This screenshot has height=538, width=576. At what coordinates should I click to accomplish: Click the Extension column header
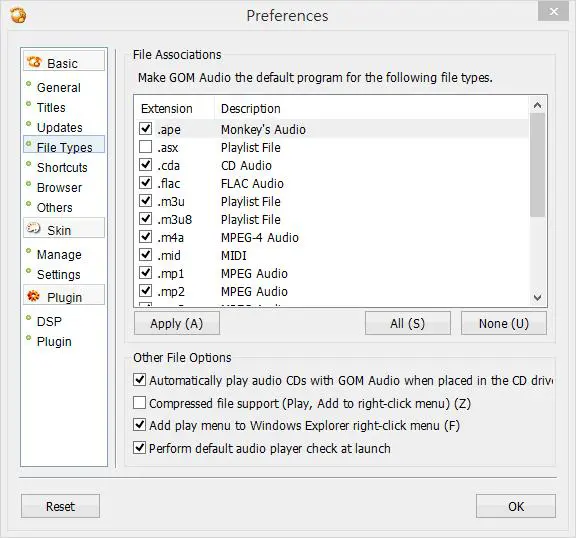pyautogui.click(x=166, y=109)
